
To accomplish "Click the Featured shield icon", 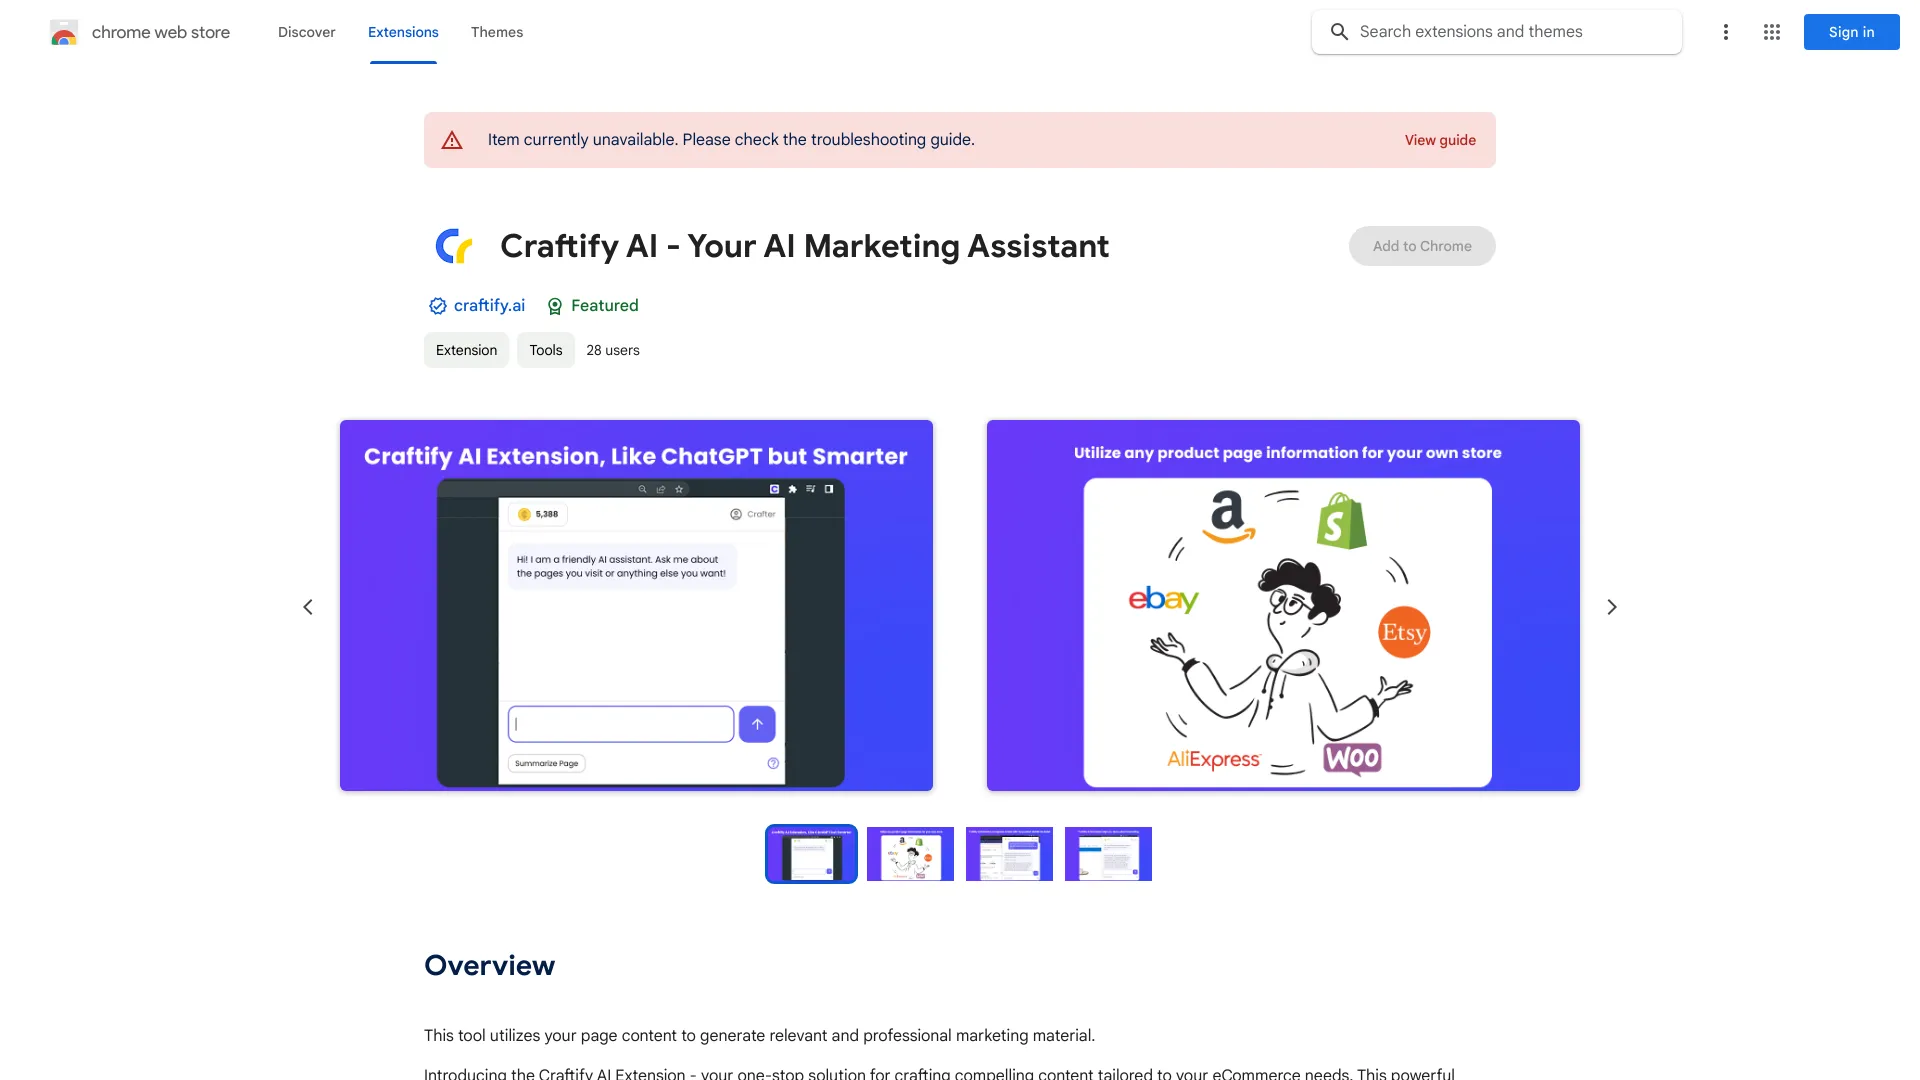I will coord(554,306).
